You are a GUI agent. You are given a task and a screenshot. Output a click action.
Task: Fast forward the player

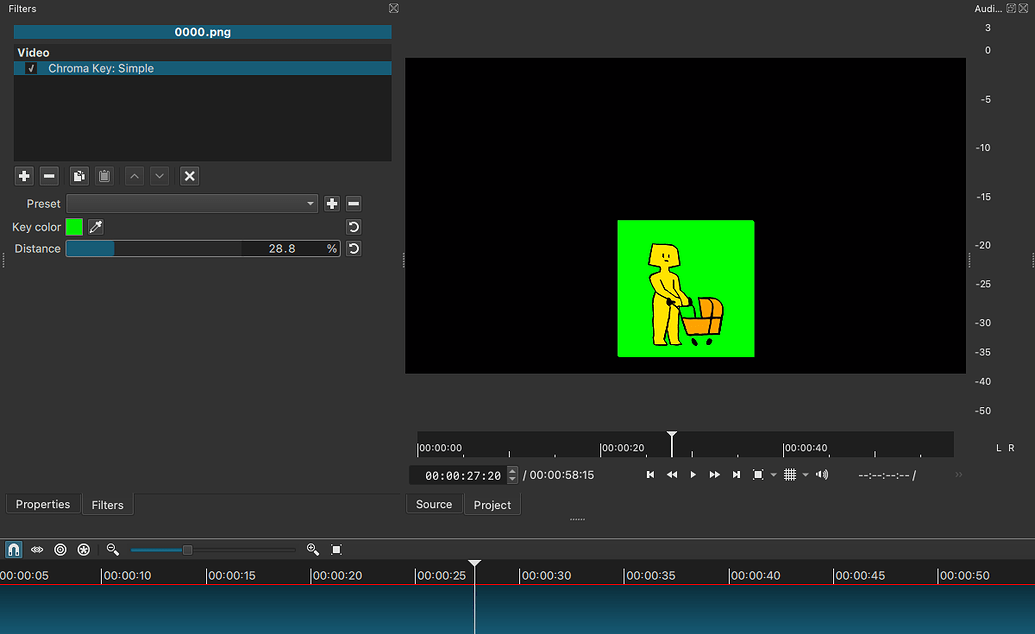(714, 475)
